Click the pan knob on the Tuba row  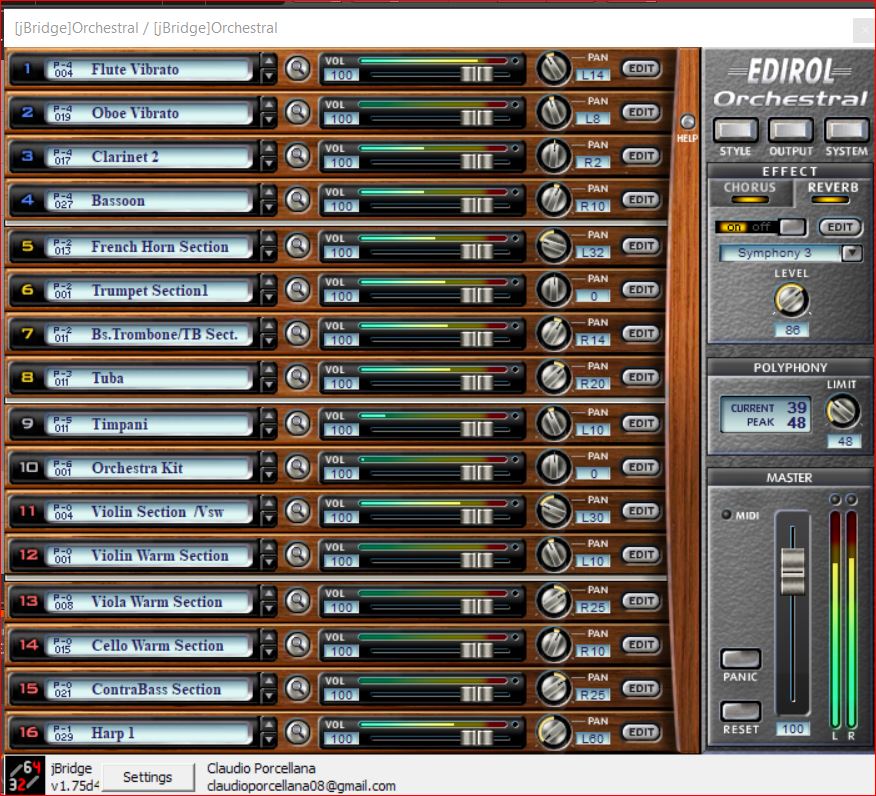554,377
